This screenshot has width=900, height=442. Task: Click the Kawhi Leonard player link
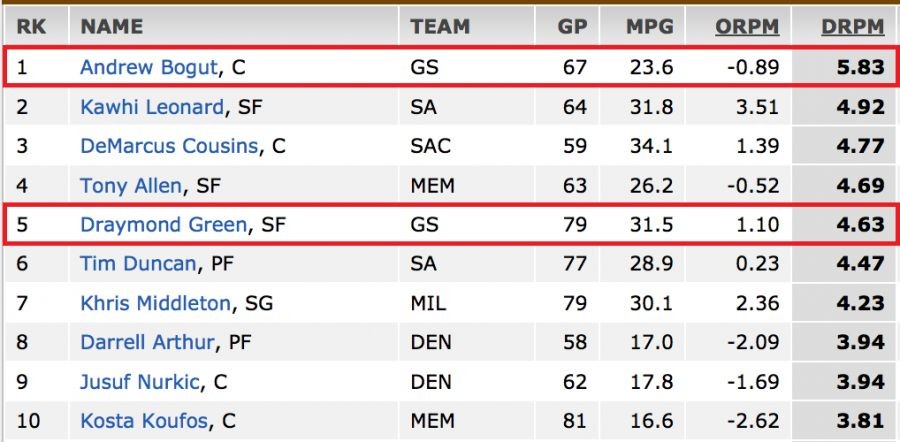coord(152,107)
